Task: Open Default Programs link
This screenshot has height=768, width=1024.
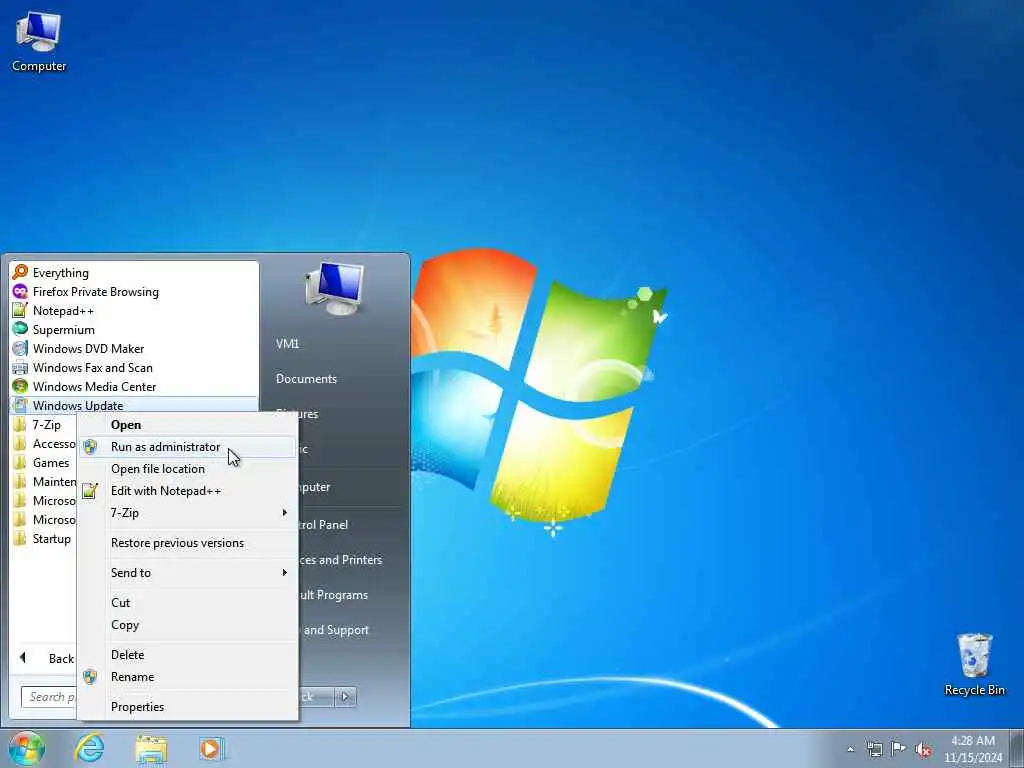Action: pos(334,595)
